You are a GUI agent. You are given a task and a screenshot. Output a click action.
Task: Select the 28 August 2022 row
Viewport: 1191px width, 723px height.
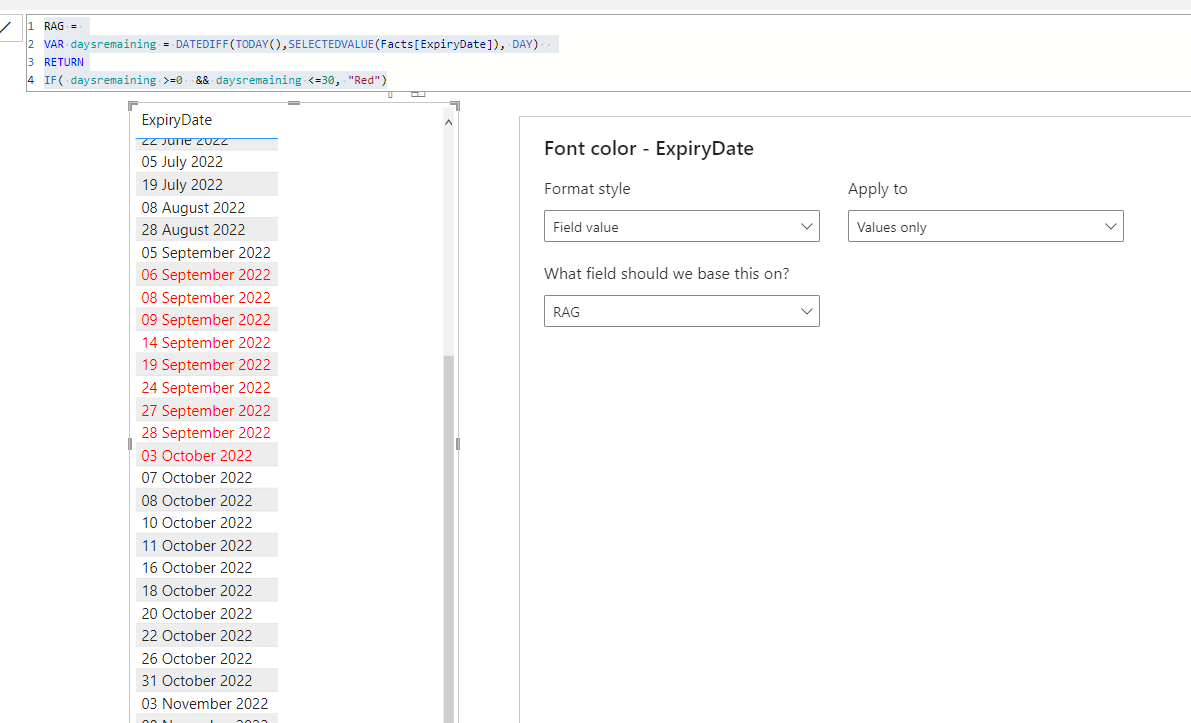coord(207,229)
